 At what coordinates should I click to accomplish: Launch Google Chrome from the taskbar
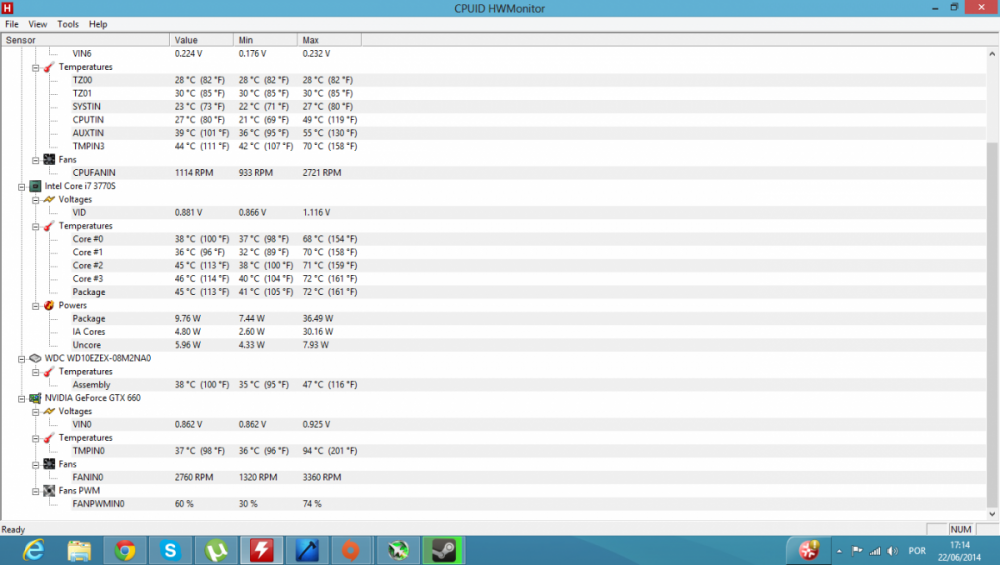[x=125, y=549]
